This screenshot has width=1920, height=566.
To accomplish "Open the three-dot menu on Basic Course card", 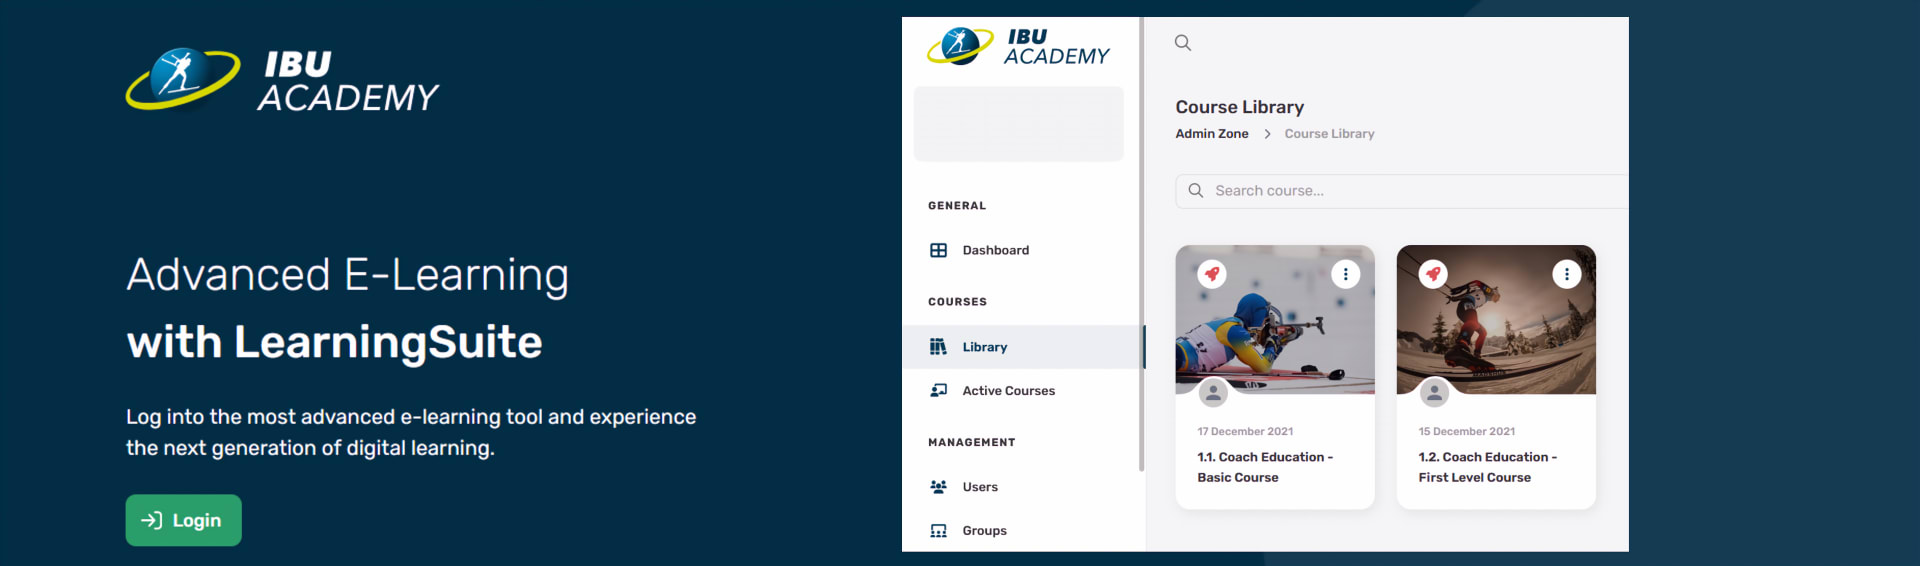I will tap(1345, 274).
